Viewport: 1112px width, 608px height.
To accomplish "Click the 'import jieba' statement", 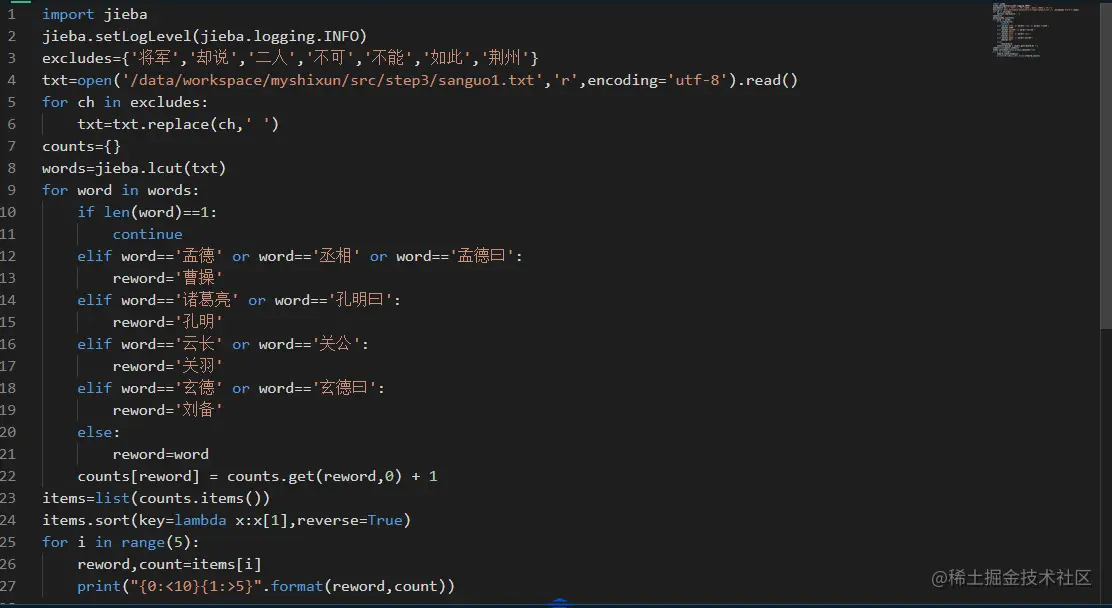I will 94,14.
